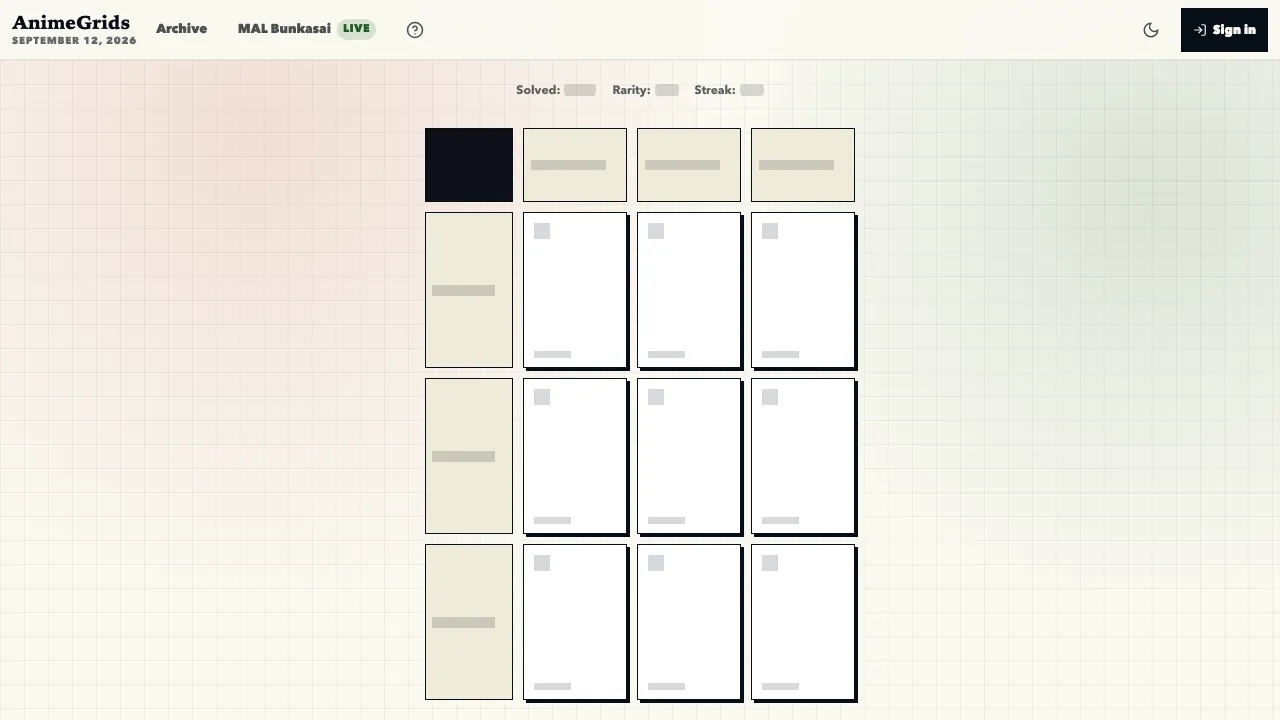The image size is (1280, 720).
Task: Click the AnimeGrids logo
Action: click(71, 22)
